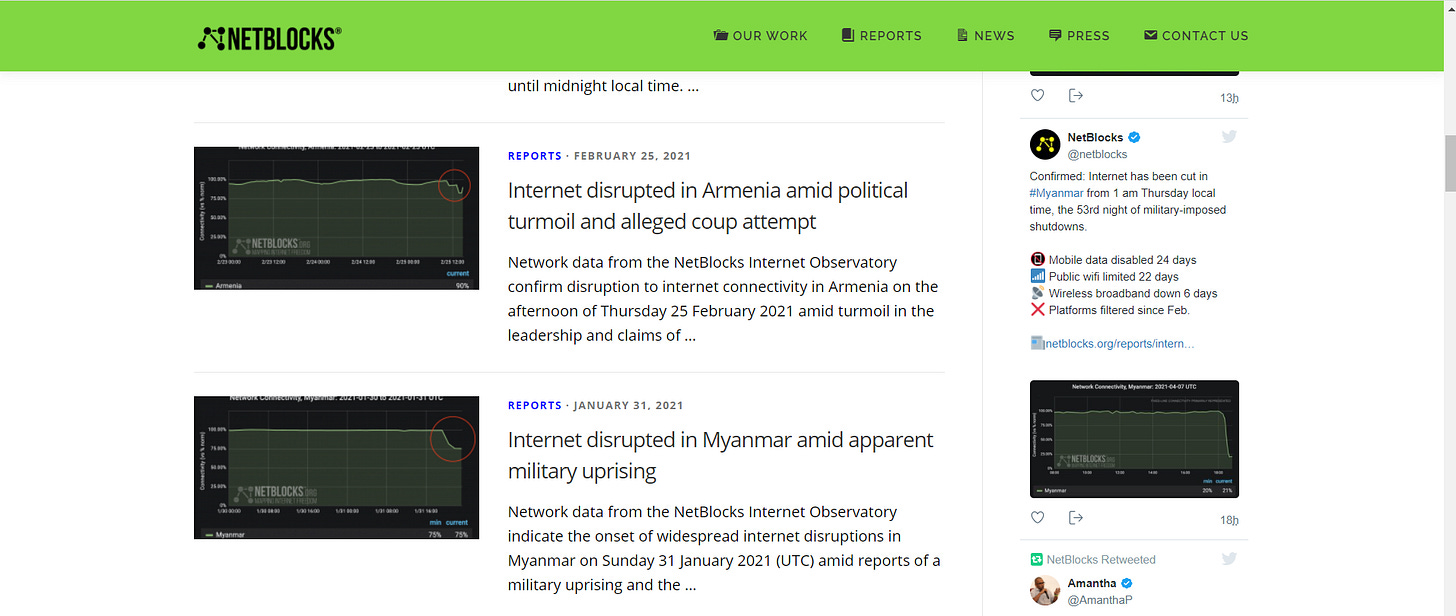Open @AmanthaP handle link
The image size is (1456, 616).
[1099, 600]
